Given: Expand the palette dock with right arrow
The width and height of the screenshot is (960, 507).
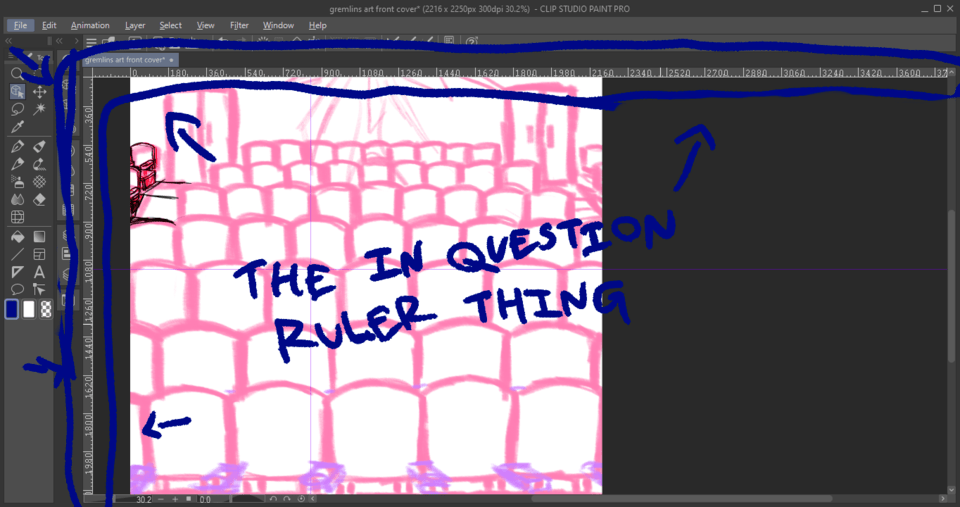Looking at the screenshot, I should coord(76,41).
